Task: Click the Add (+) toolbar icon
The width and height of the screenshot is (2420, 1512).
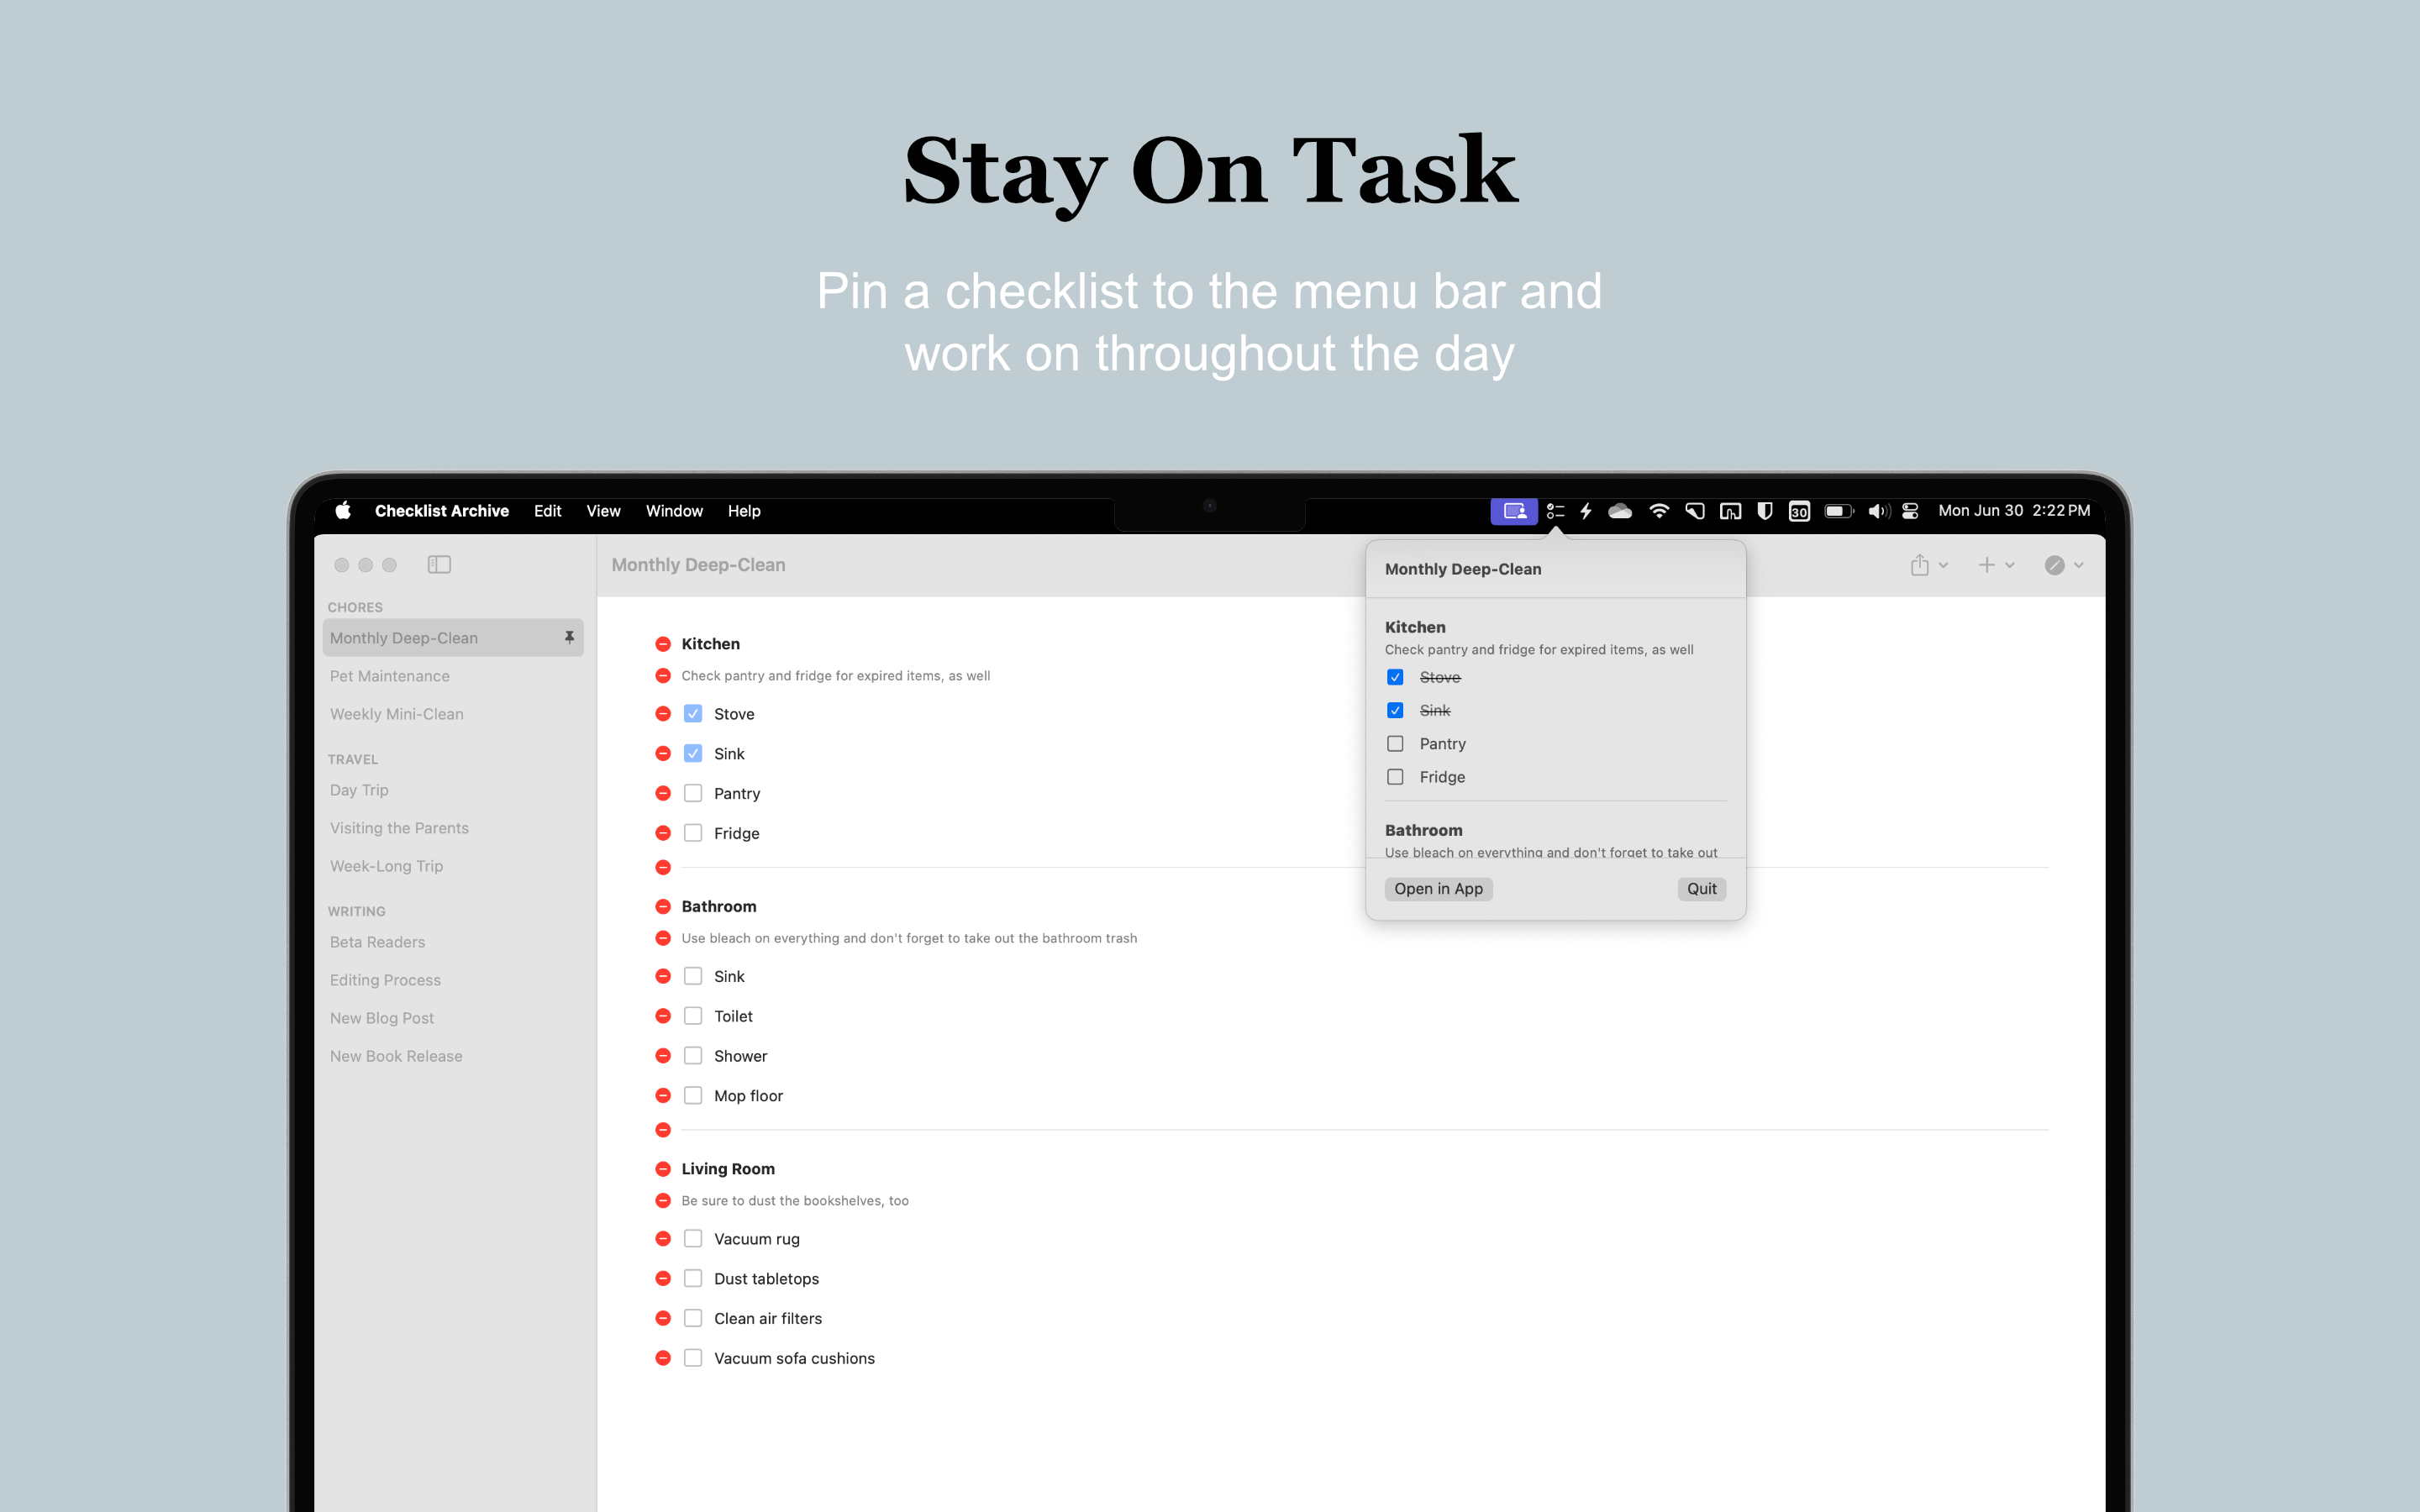Action: [1986, 564]
